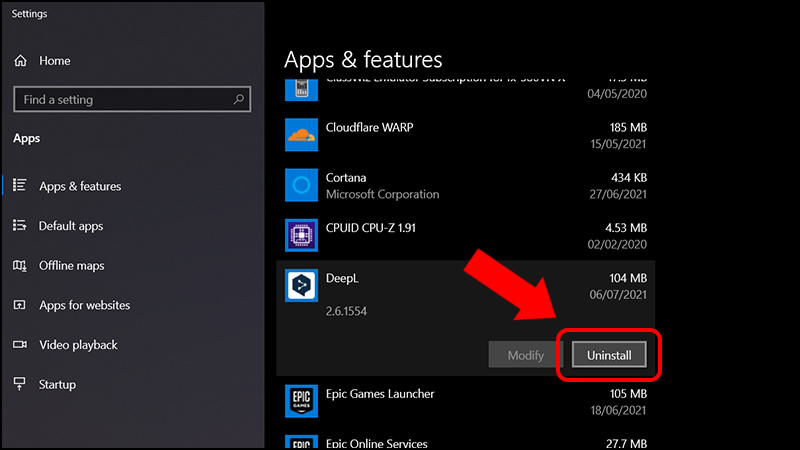Click the search magnifier icon
800x450 pixels.
point(239,100)
